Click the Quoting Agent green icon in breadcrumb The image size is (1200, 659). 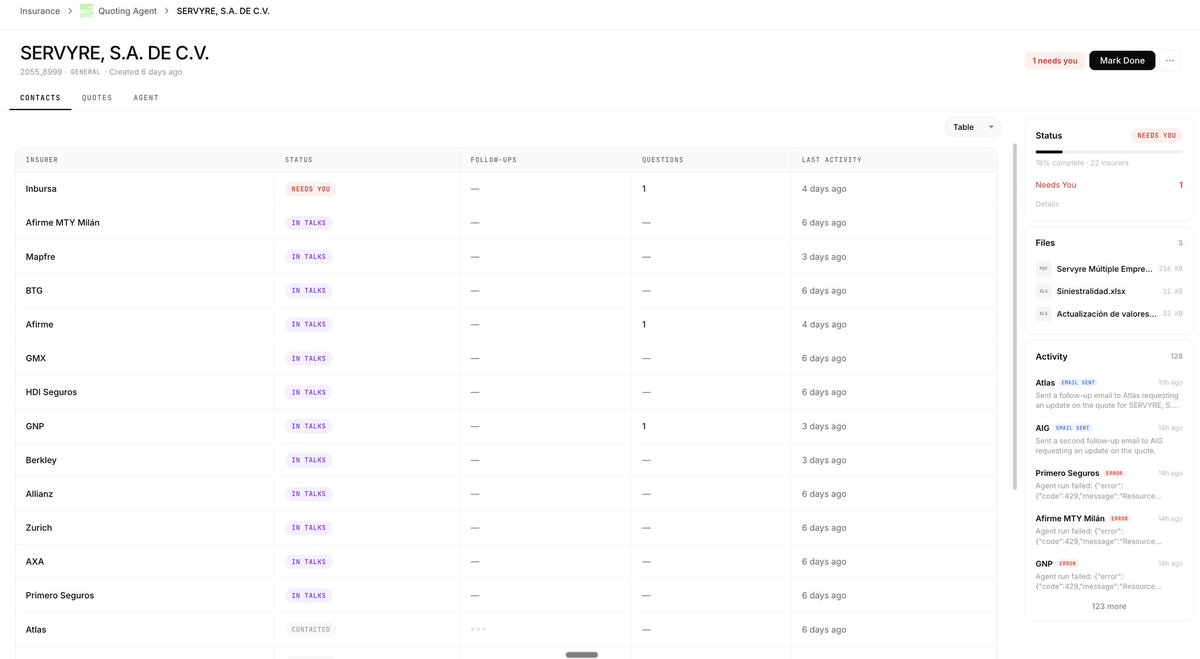87,11
